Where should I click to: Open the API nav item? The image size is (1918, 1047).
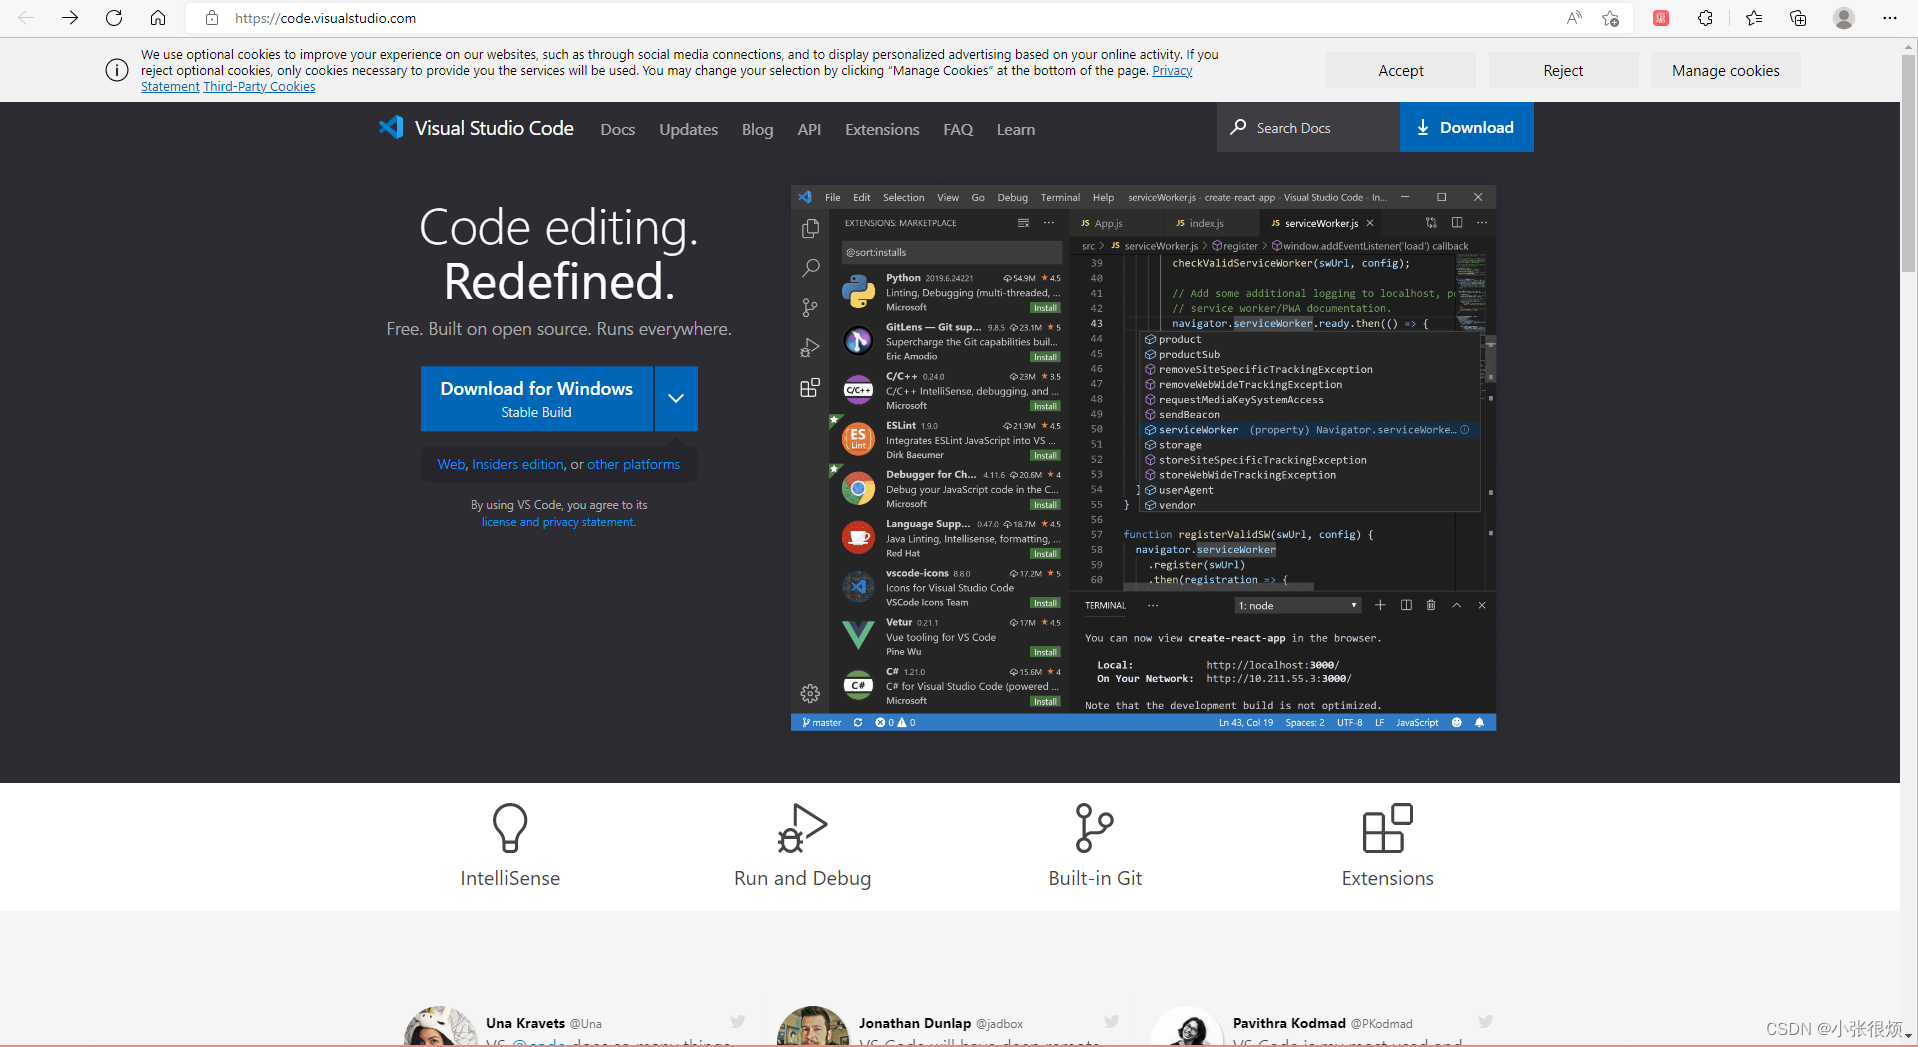click(x=809, y=130)
